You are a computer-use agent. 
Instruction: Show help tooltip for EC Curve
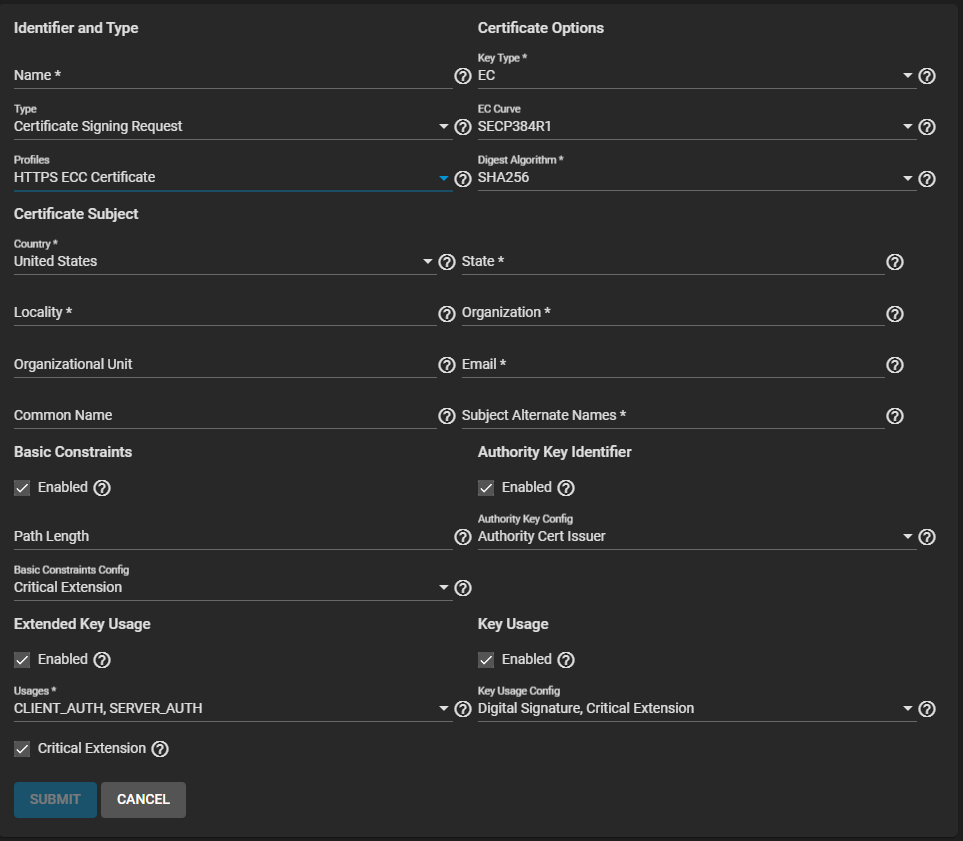[x=927, y=127]
